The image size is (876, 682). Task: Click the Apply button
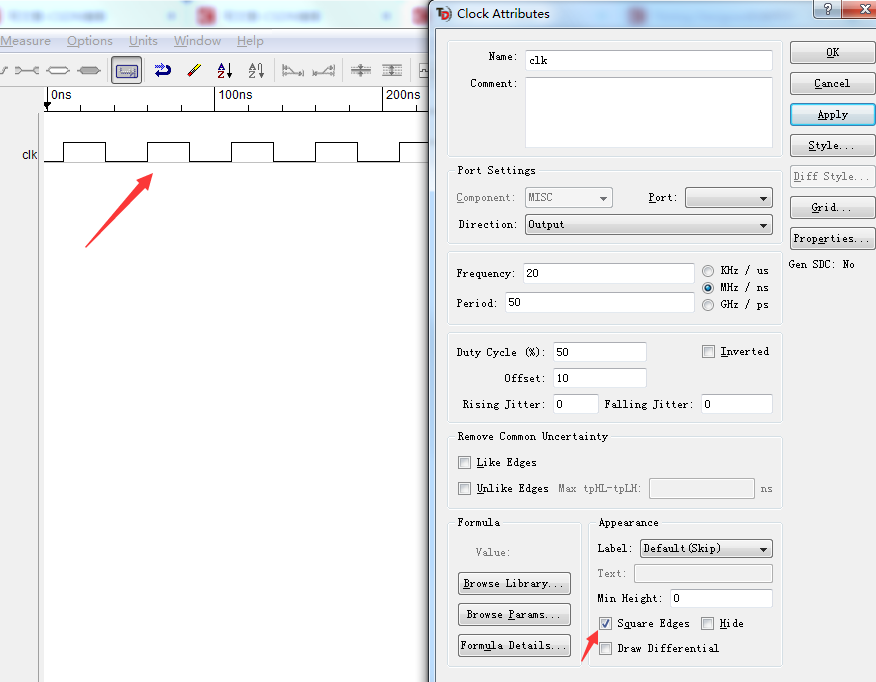pyautogui.click(x=832, y=114)
